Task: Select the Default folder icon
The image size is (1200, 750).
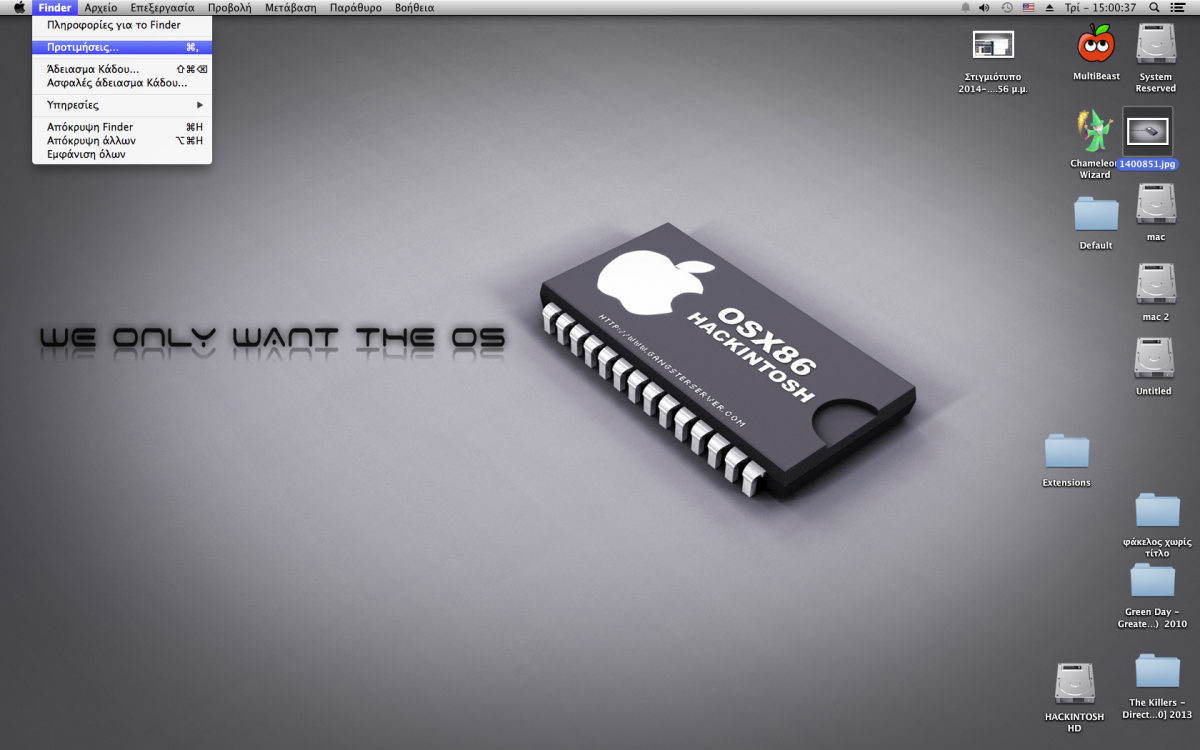Action: coord(1096,214)
